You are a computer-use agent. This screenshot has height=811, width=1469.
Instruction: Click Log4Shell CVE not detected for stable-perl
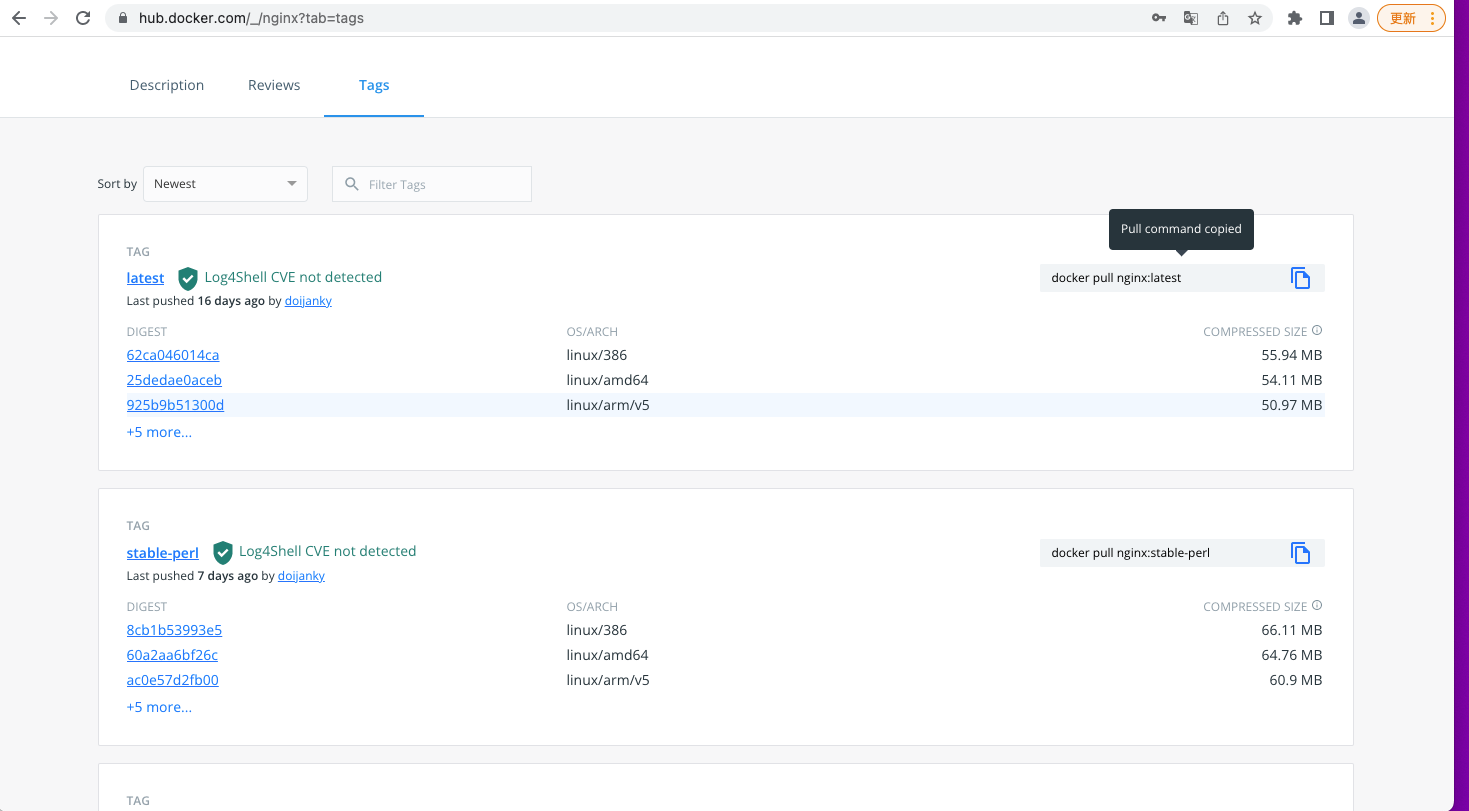pos(327,551)
